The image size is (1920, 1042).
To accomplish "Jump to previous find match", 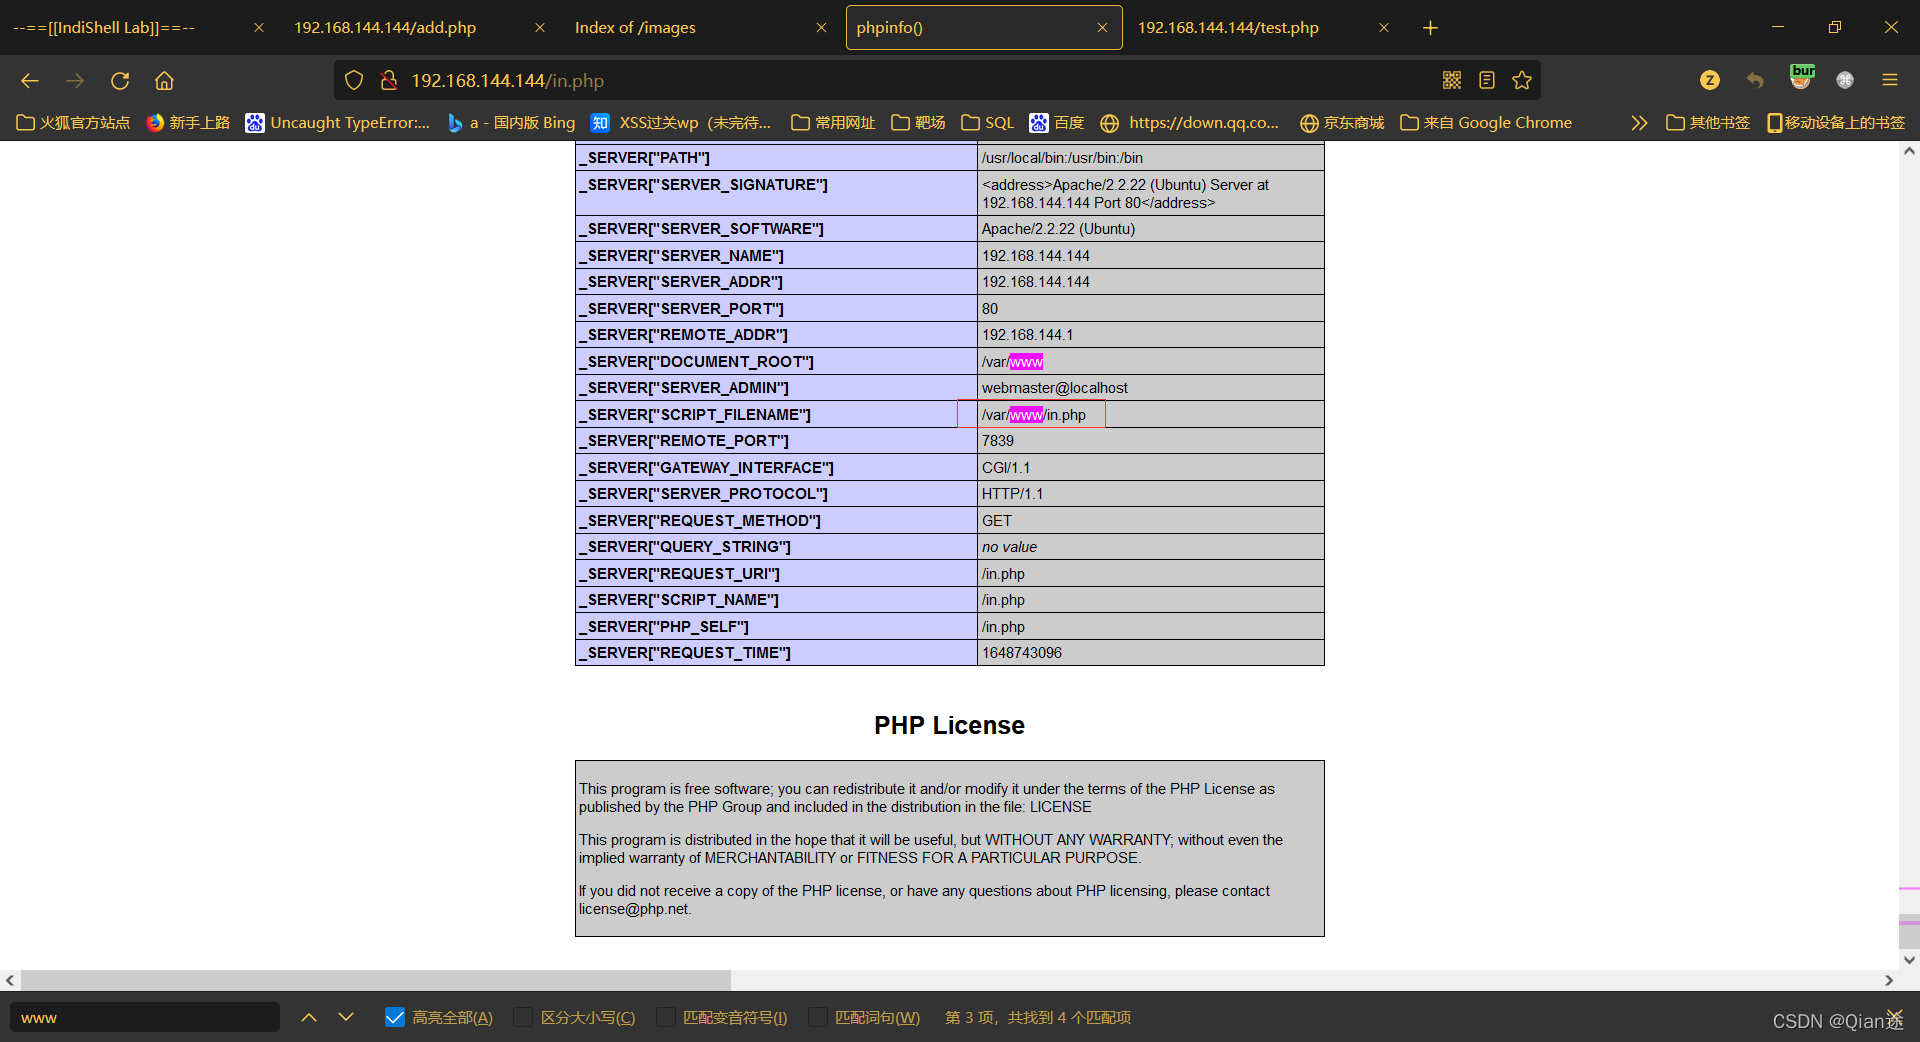I will click(309, 1017).
